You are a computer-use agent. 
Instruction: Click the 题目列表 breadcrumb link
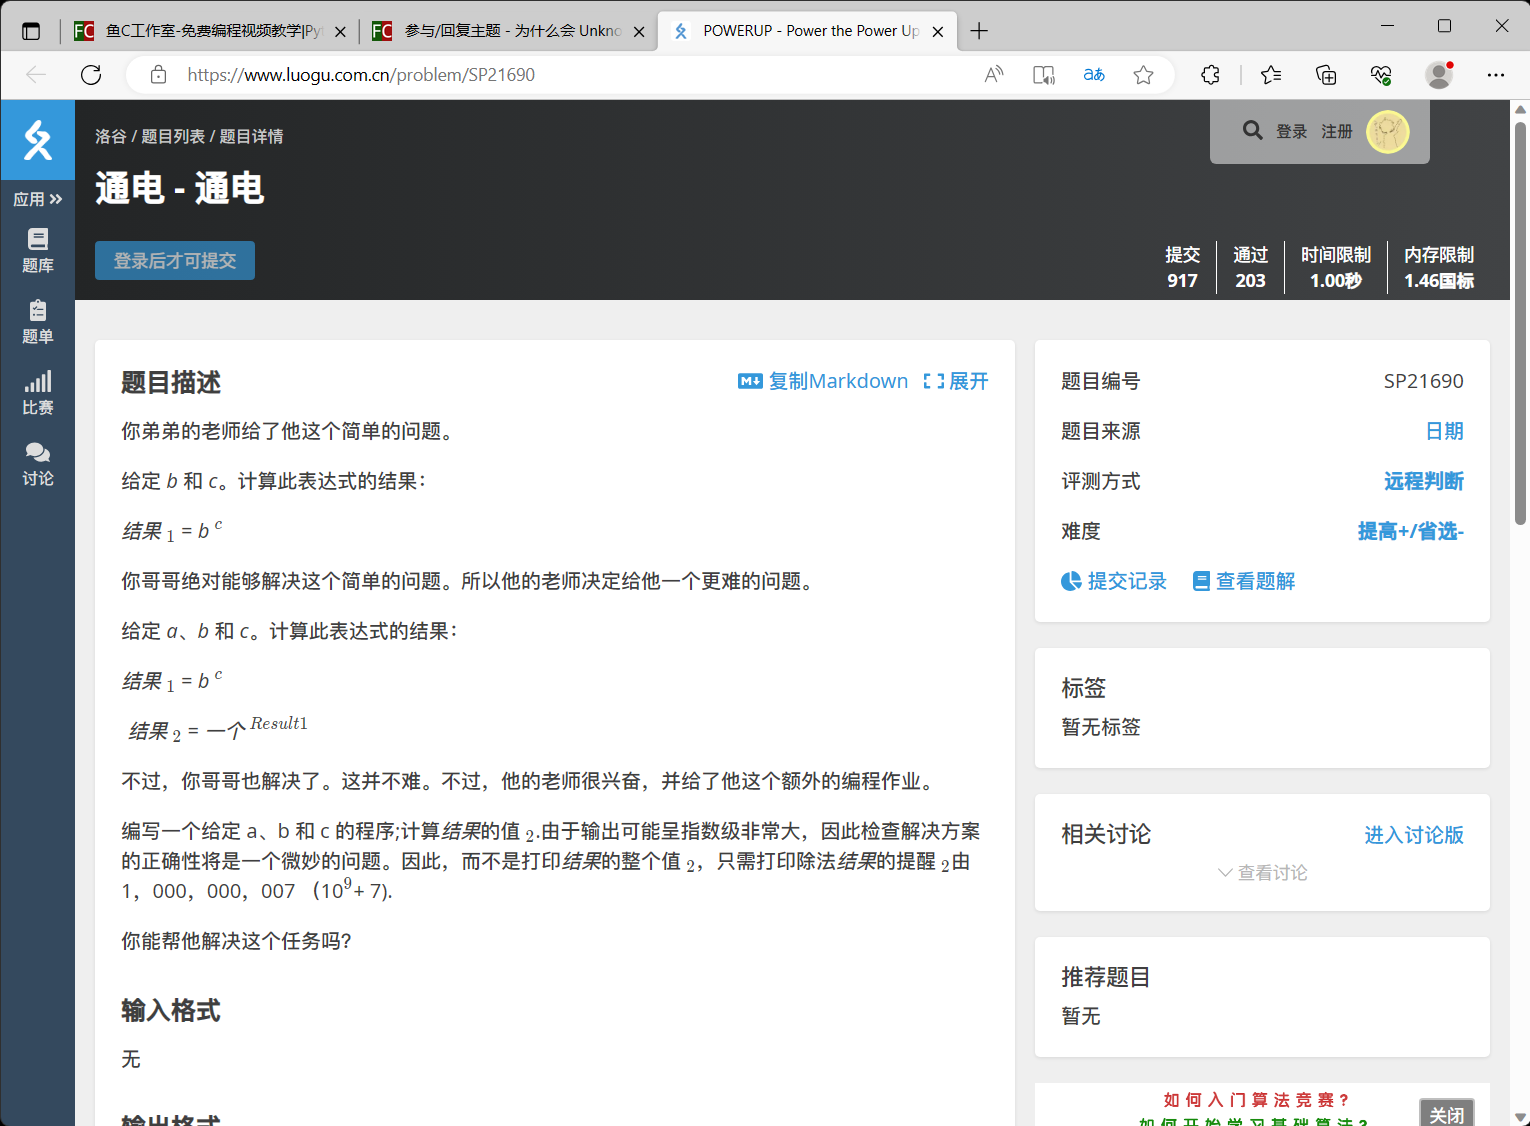pos(173,136)
